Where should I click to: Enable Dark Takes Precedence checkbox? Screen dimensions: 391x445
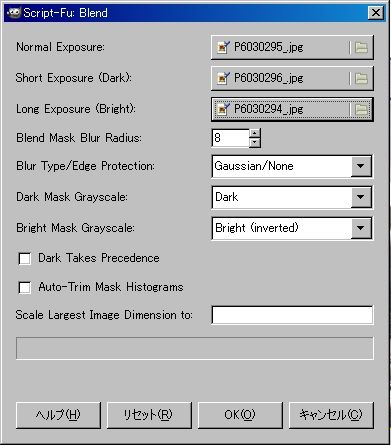(25, 258)
